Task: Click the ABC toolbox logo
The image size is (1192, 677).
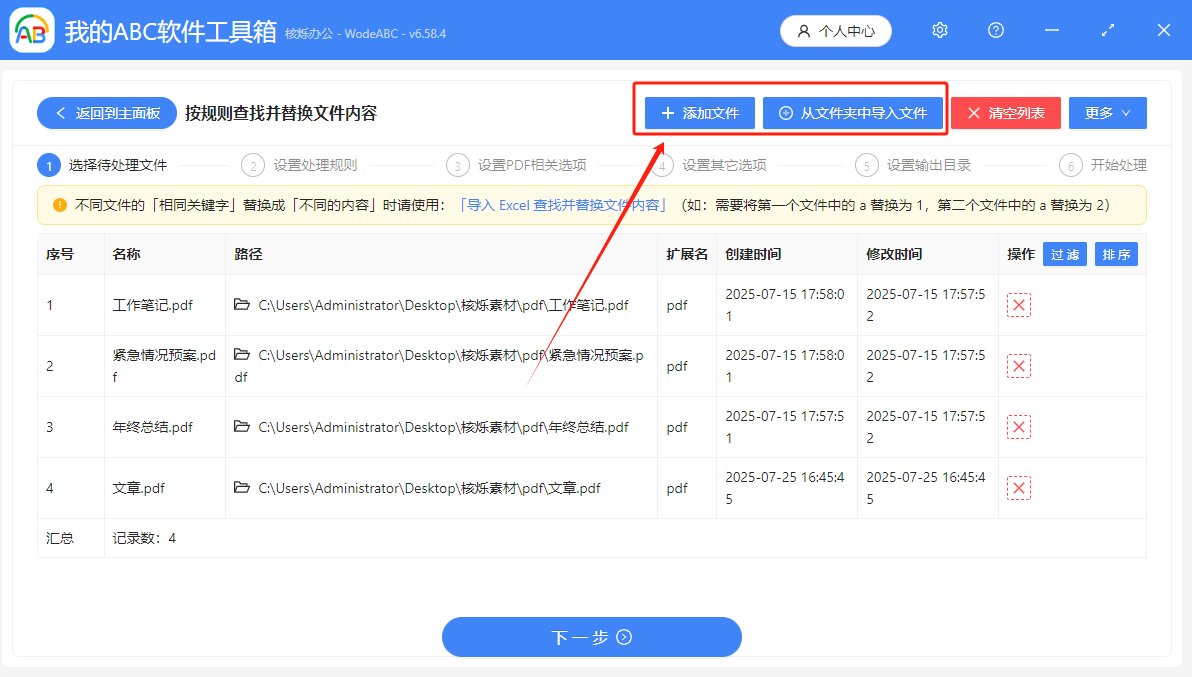Action: click(x=31, y=30)
